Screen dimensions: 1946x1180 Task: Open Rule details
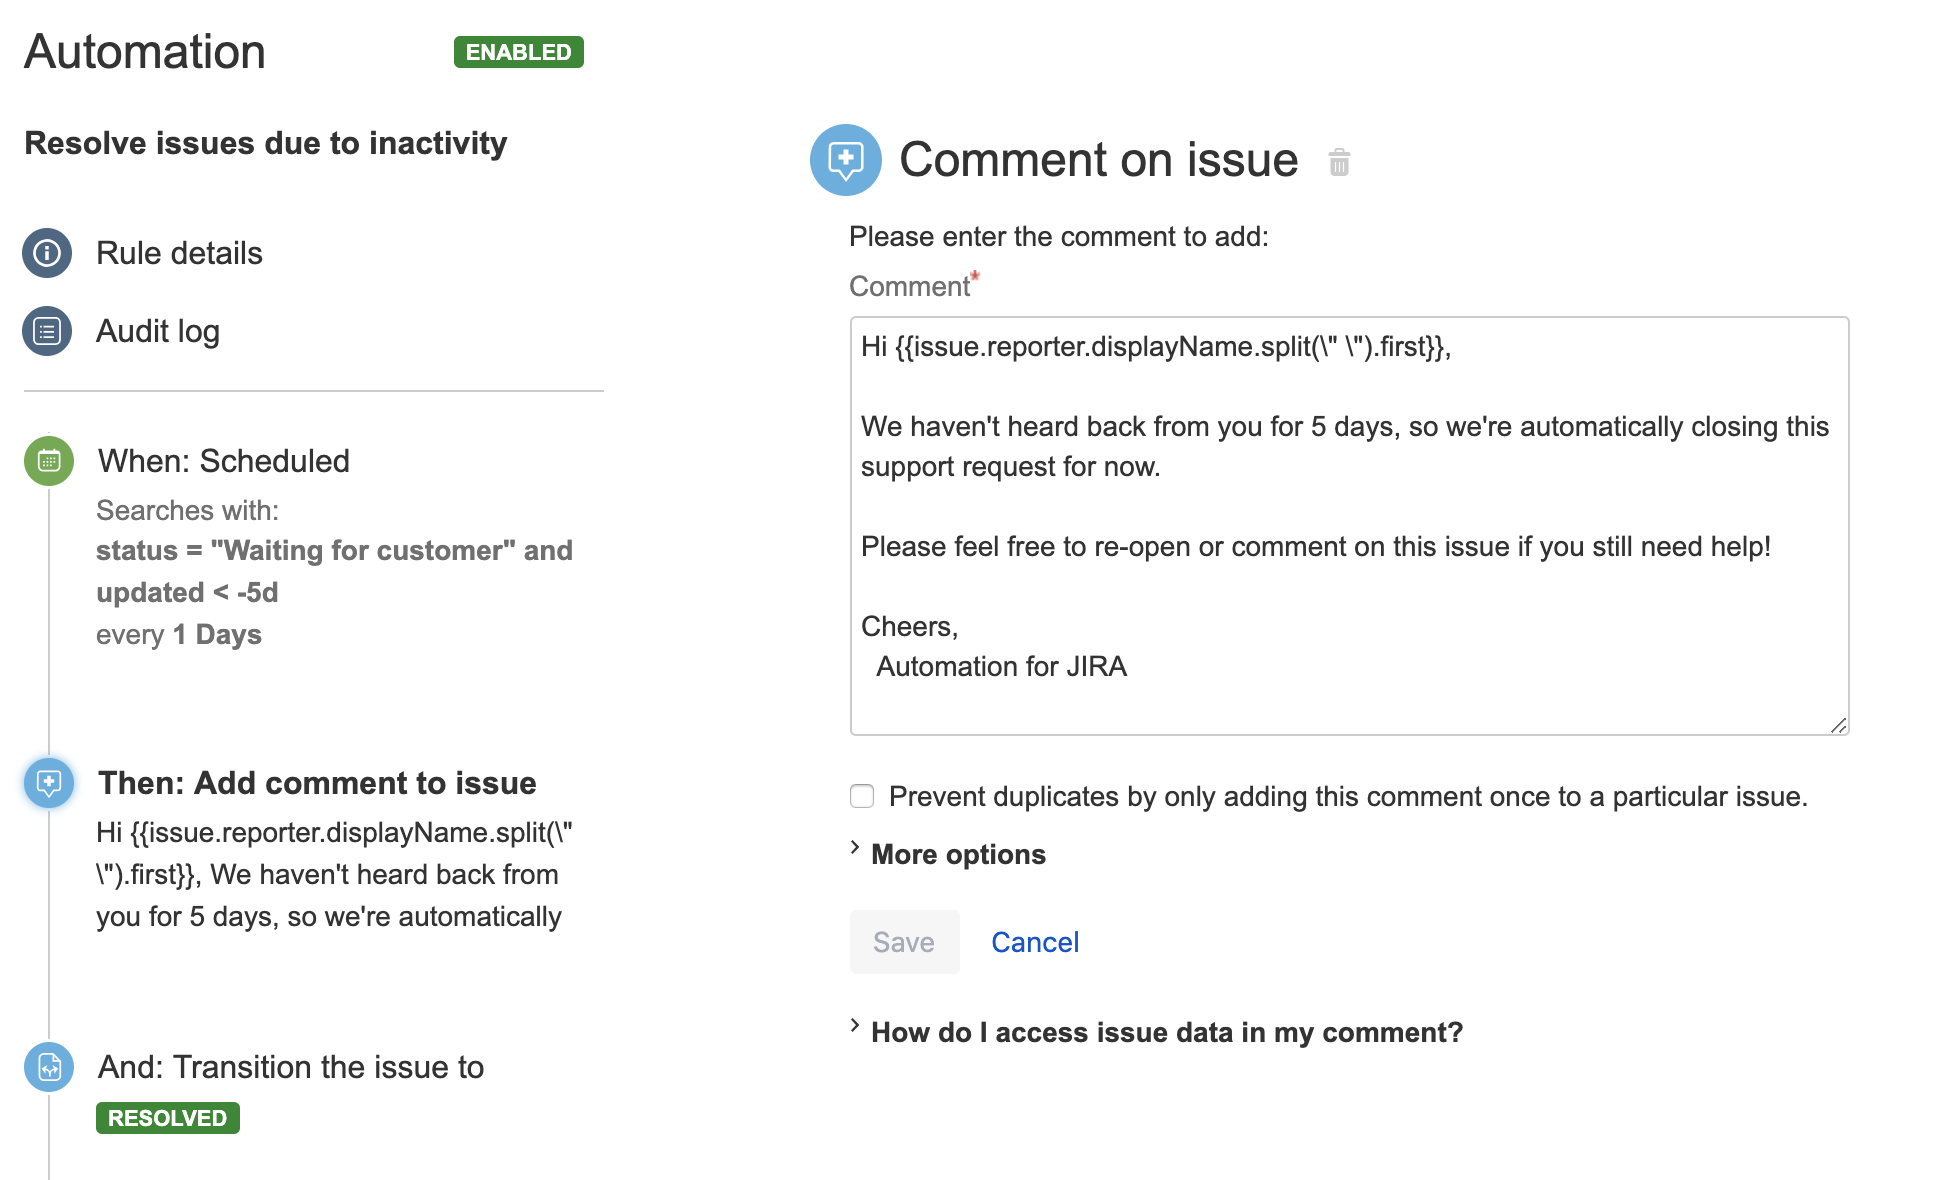pyautogui.click(x=179, y=253)
